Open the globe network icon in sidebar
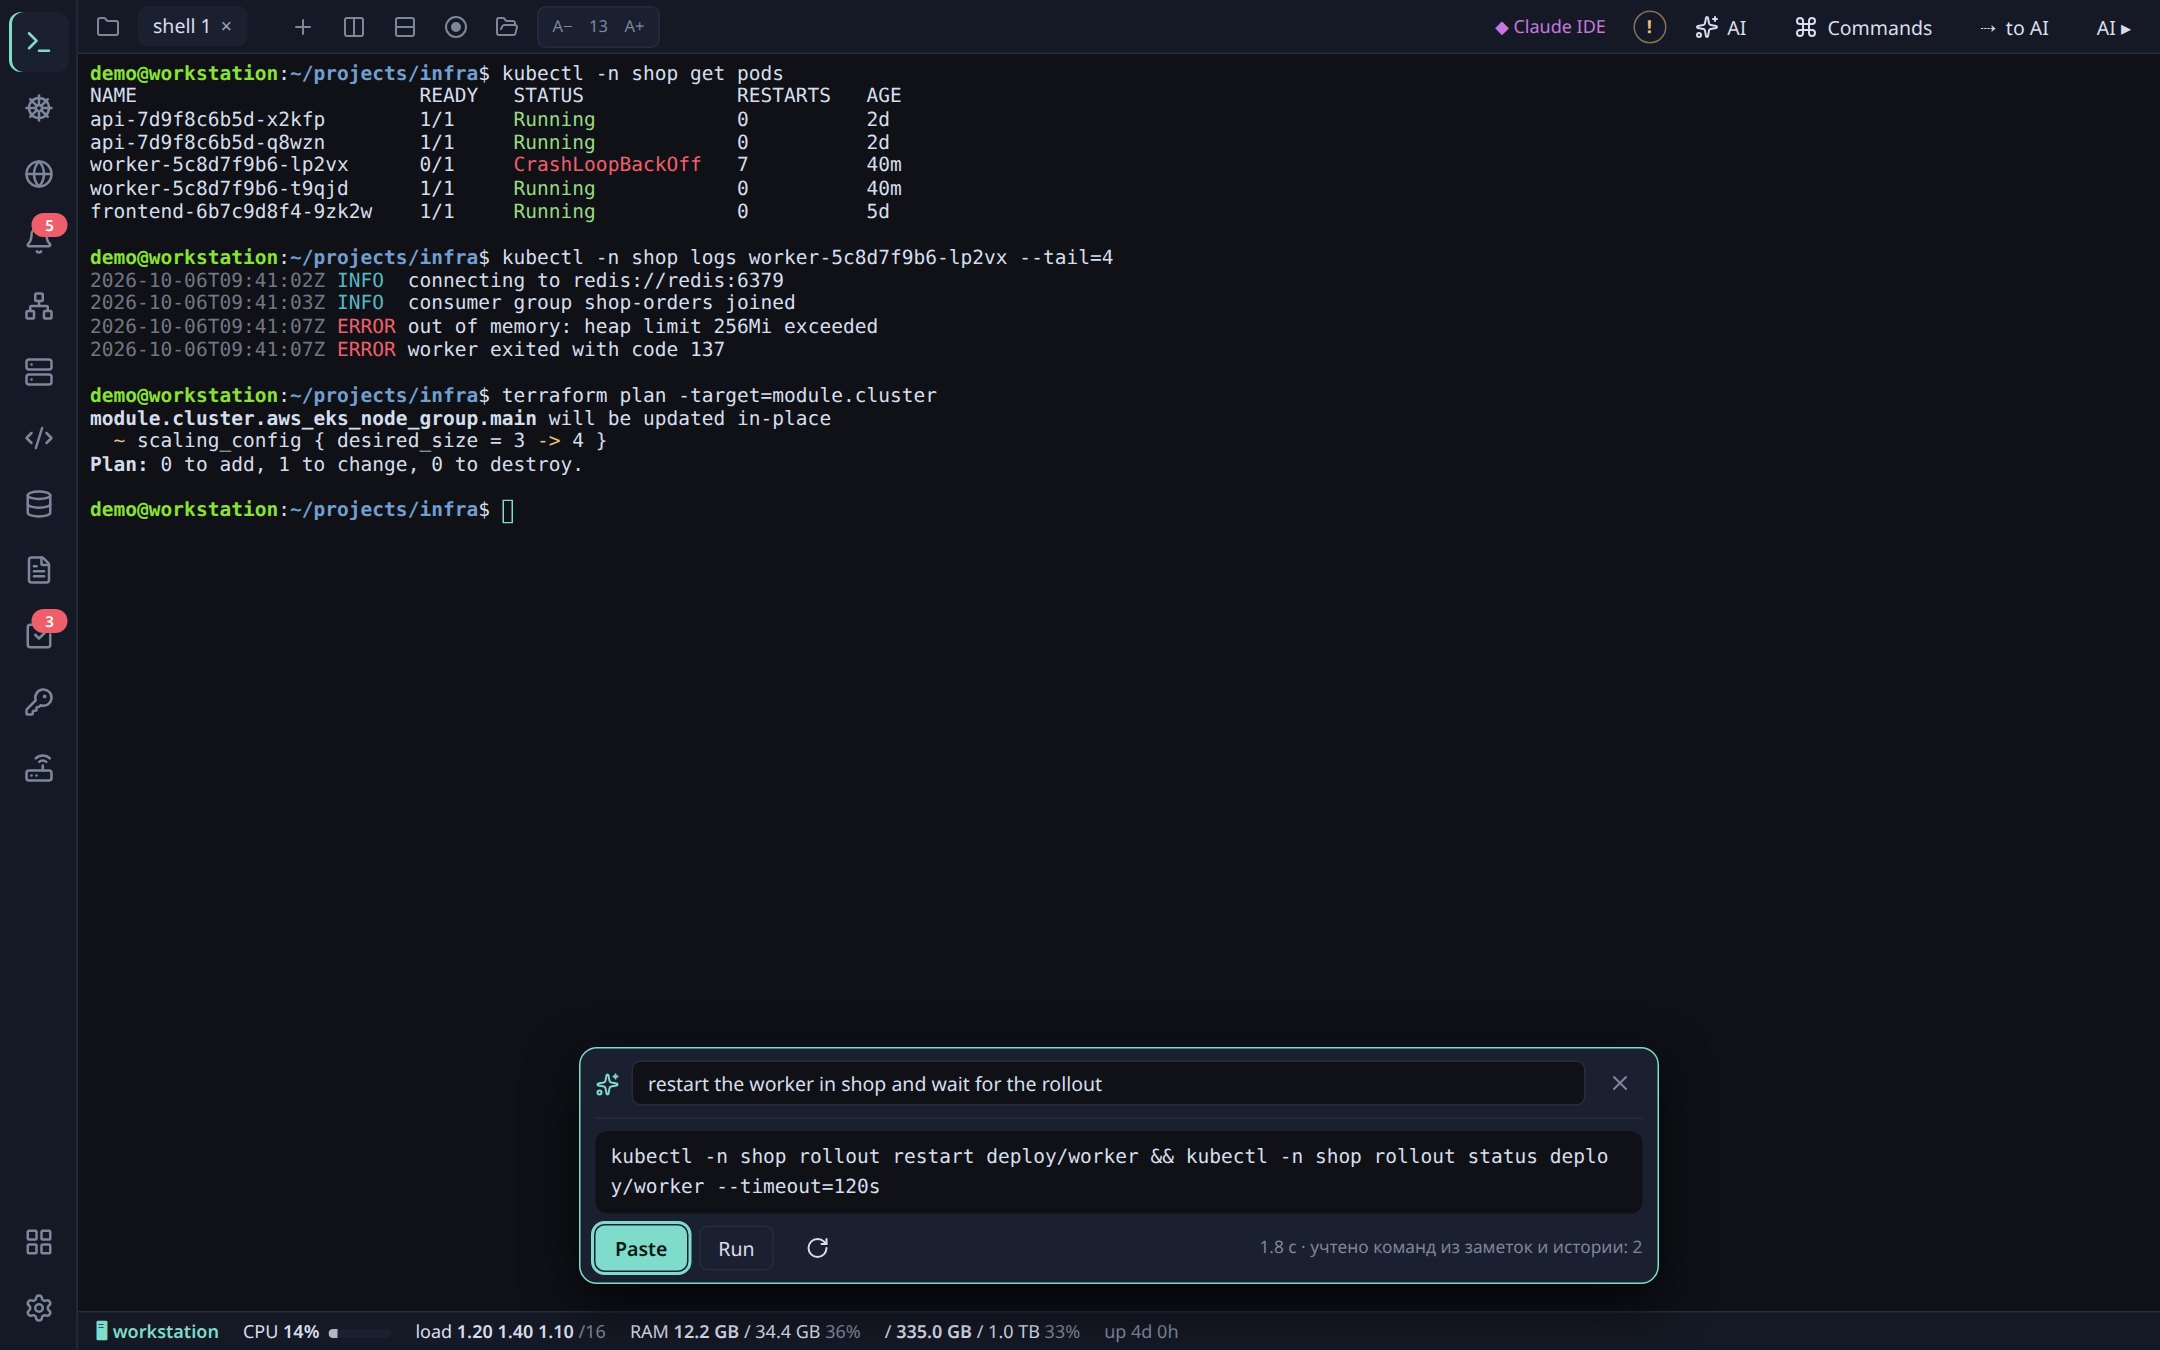 click(x=39, y=174)
